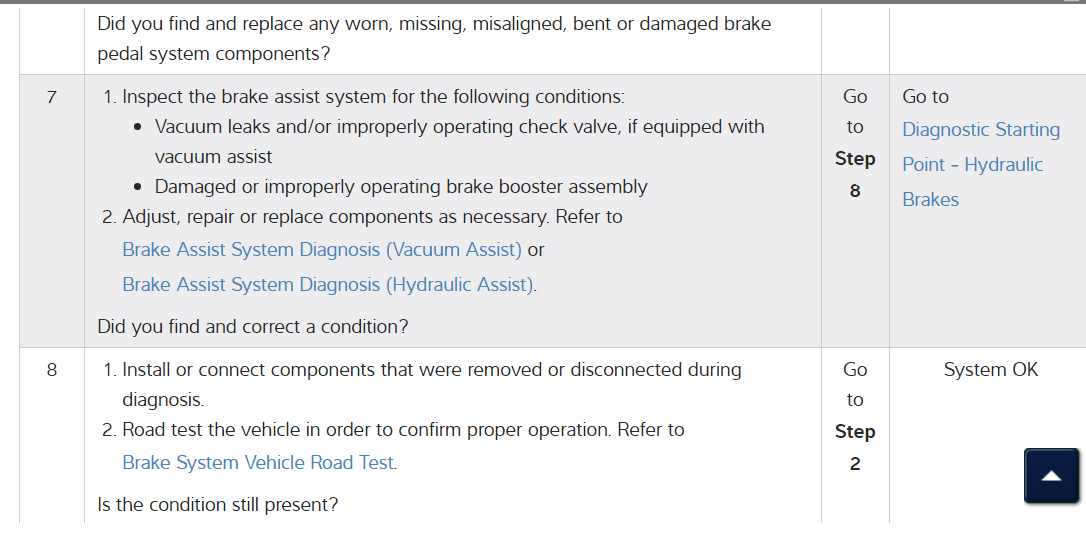1086x534 pixels.
Task: Select the "System OK" cell text
Action: (990, 370)
